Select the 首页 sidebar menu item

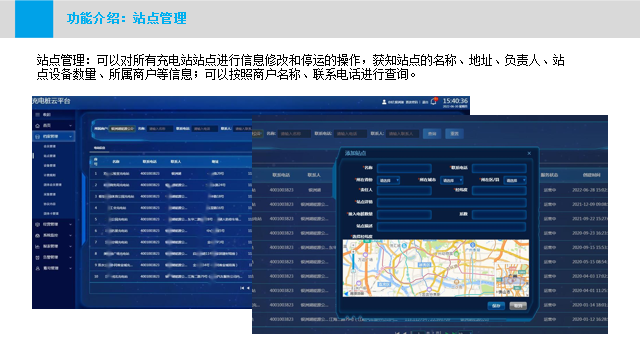pyautogui.click(x=47, y=126)
